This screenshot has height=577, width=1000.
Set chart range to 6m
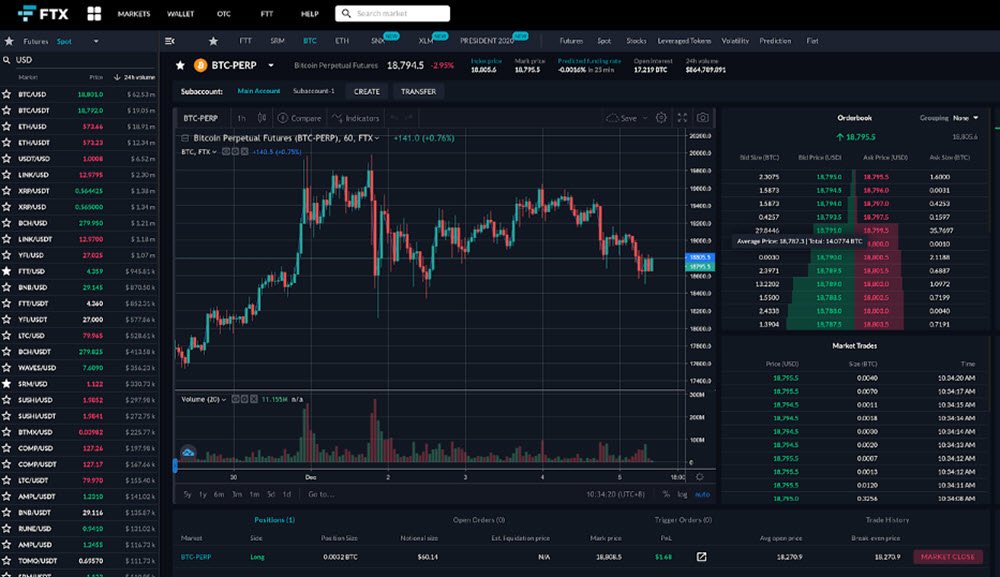(219, 494)
